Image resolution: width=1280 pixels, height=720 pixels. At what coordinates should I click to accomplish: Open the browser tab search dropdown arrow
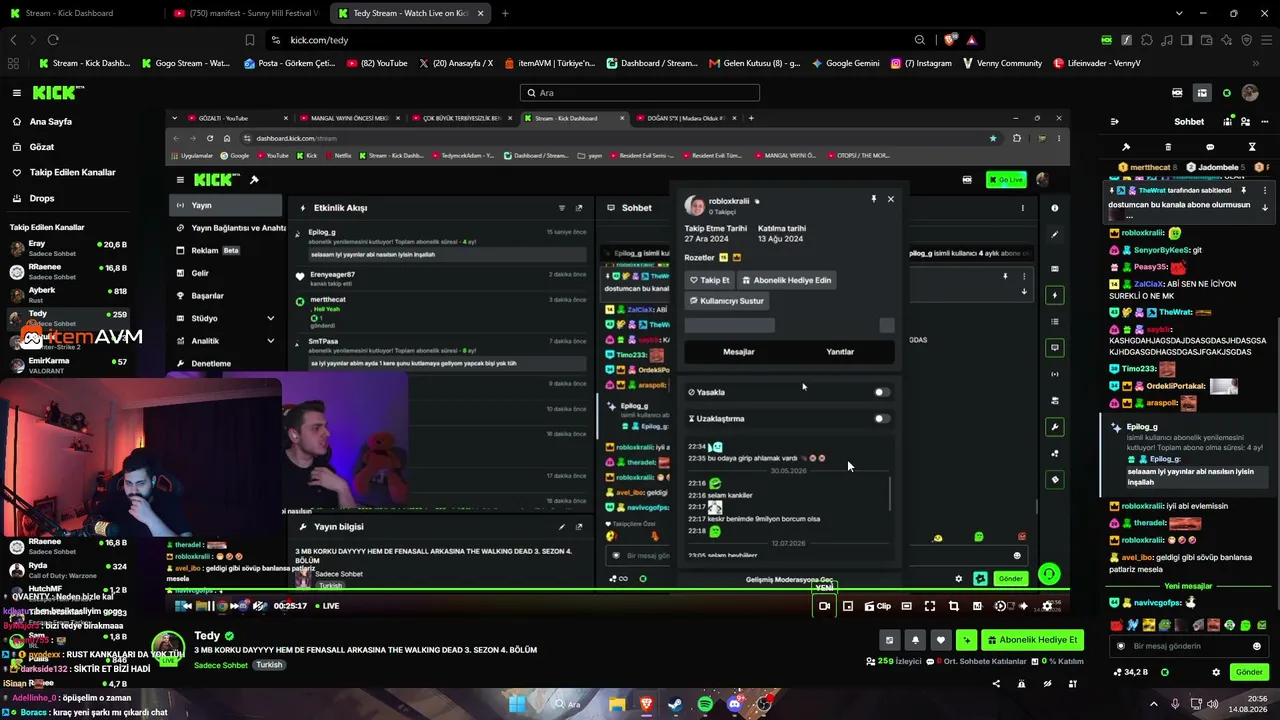click(1180, 13)
